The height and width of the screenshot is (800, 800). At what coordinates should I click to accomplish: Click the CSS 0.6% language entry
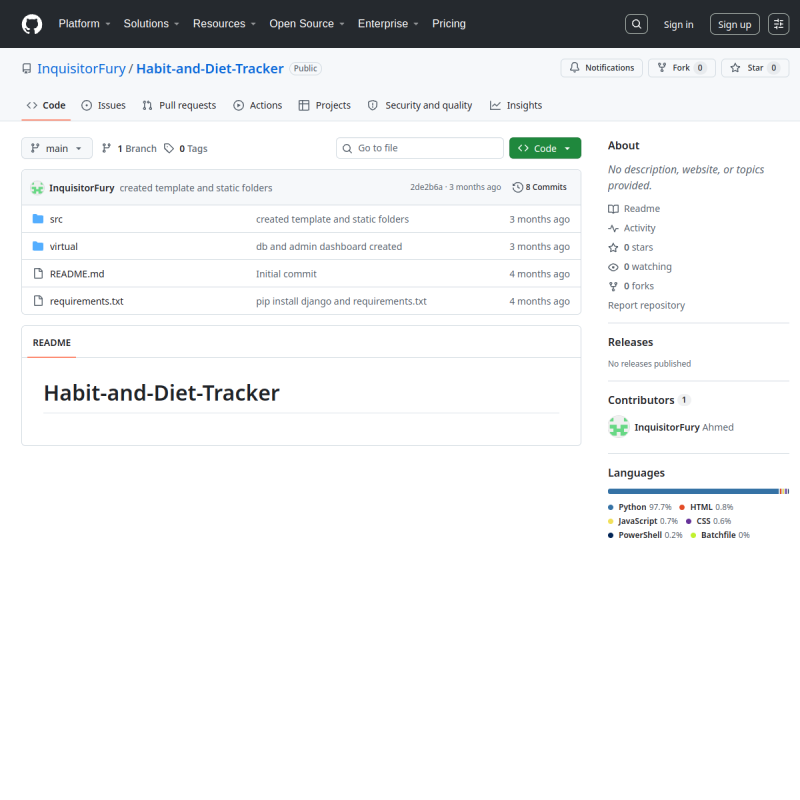coord(709,521)
